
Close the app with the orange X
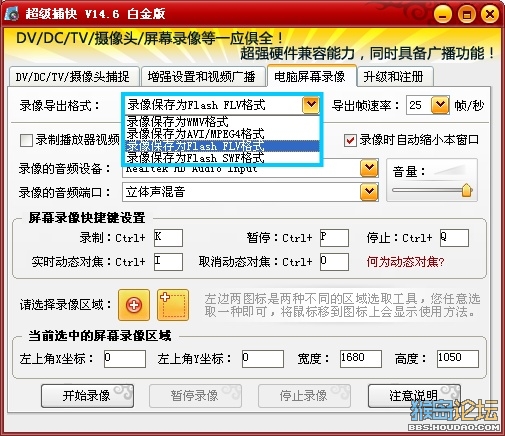[490, 15]
